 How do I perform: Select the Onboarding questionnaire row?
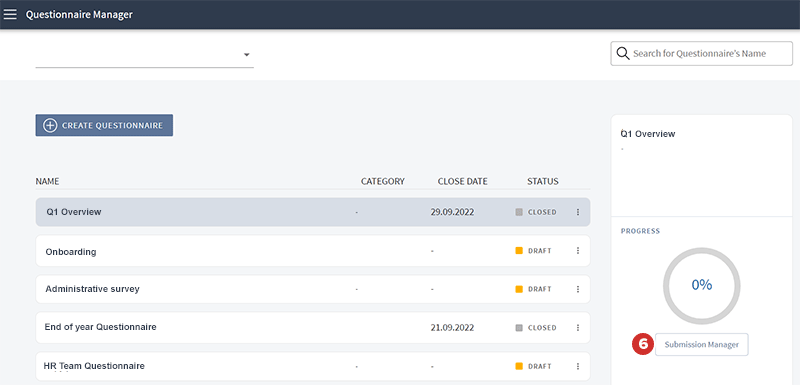(313, 251)
